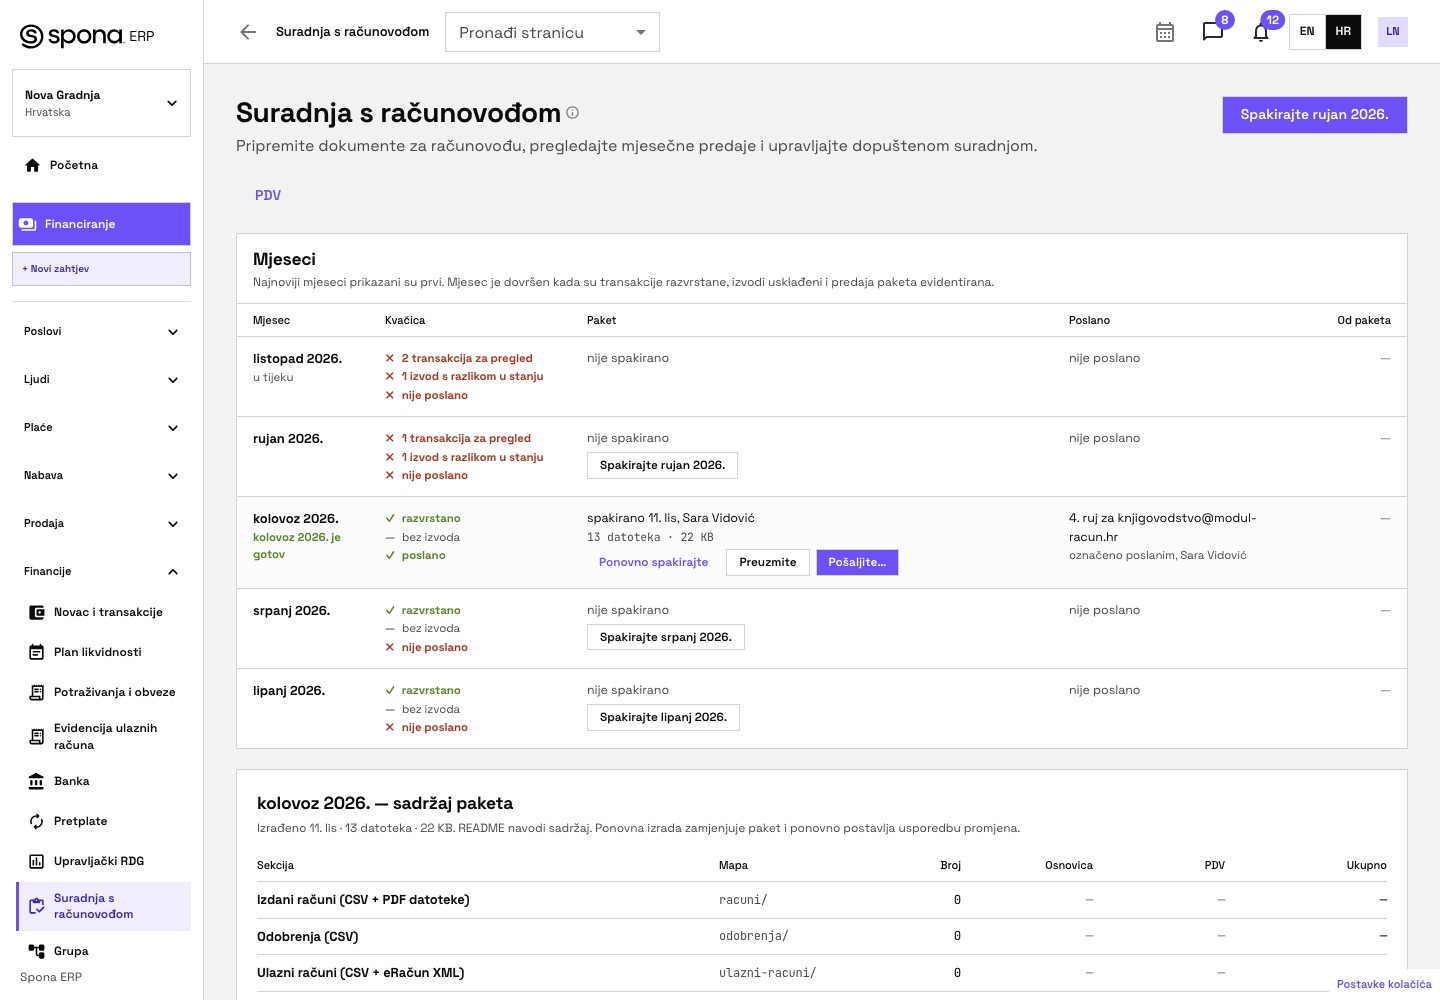
Task: Switch language to EN
Action: pyautogui.click(x=1307, y=32)
